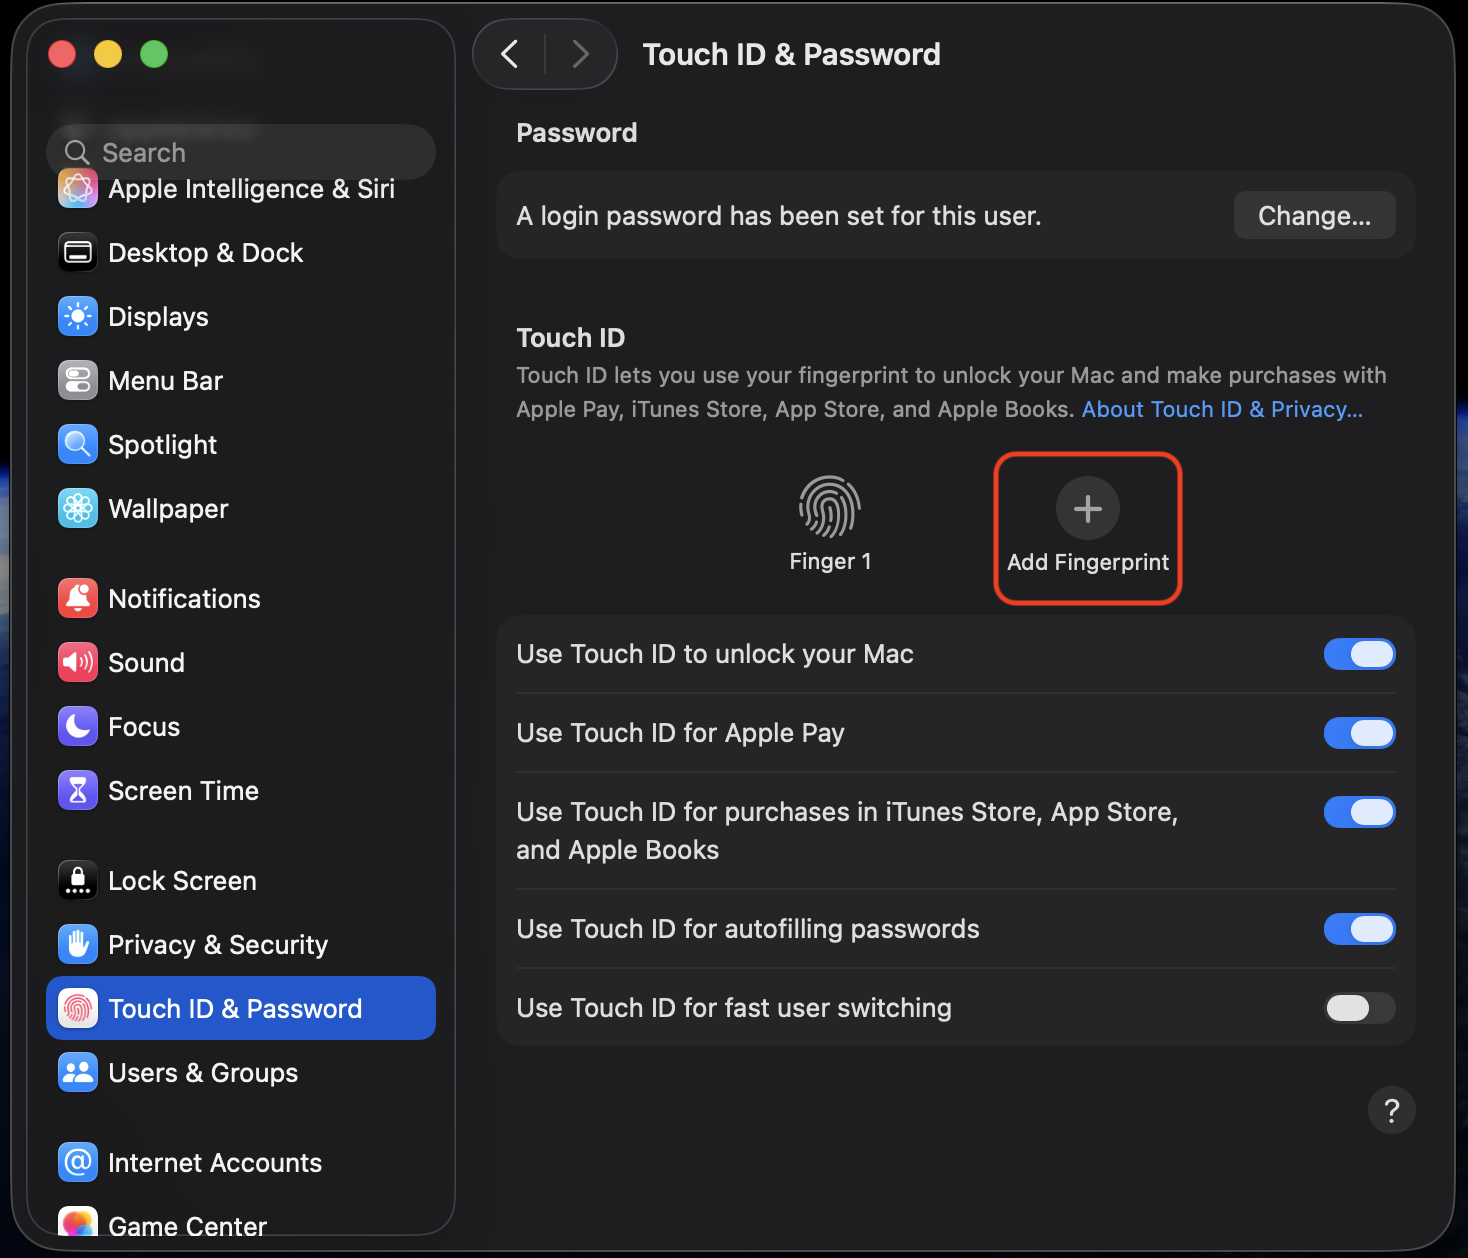The height and width of the screenshot is (1258, 1468).
Task: Click the Notifications bell icon
Action: (78, 599)
